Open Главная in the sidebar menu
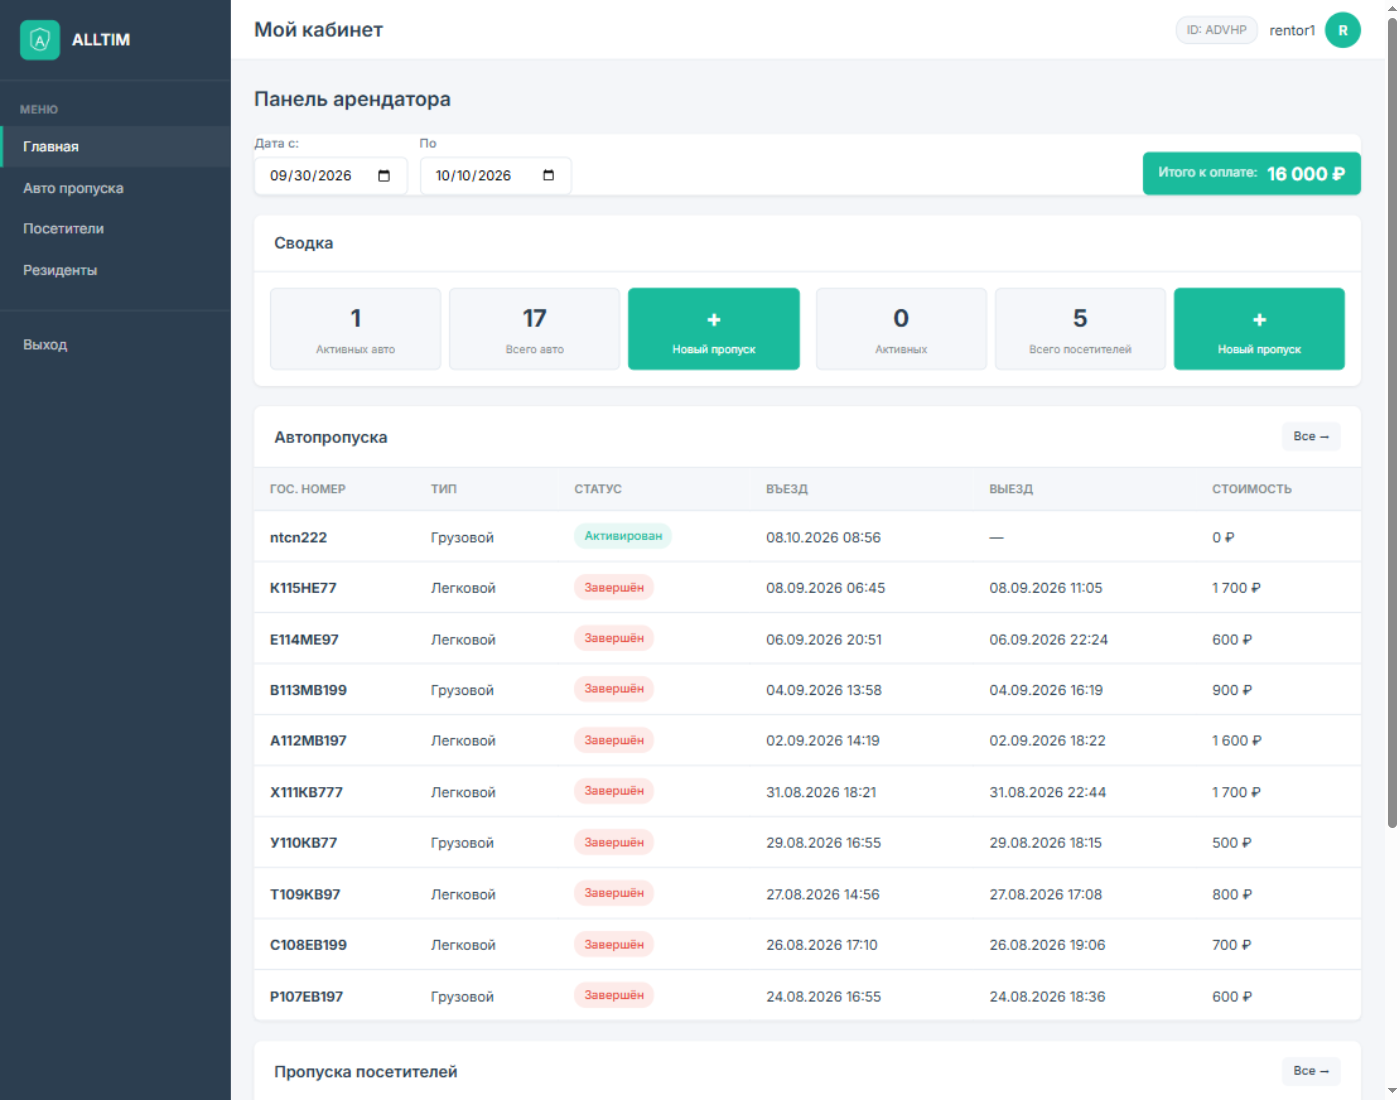 click(115, 147)
